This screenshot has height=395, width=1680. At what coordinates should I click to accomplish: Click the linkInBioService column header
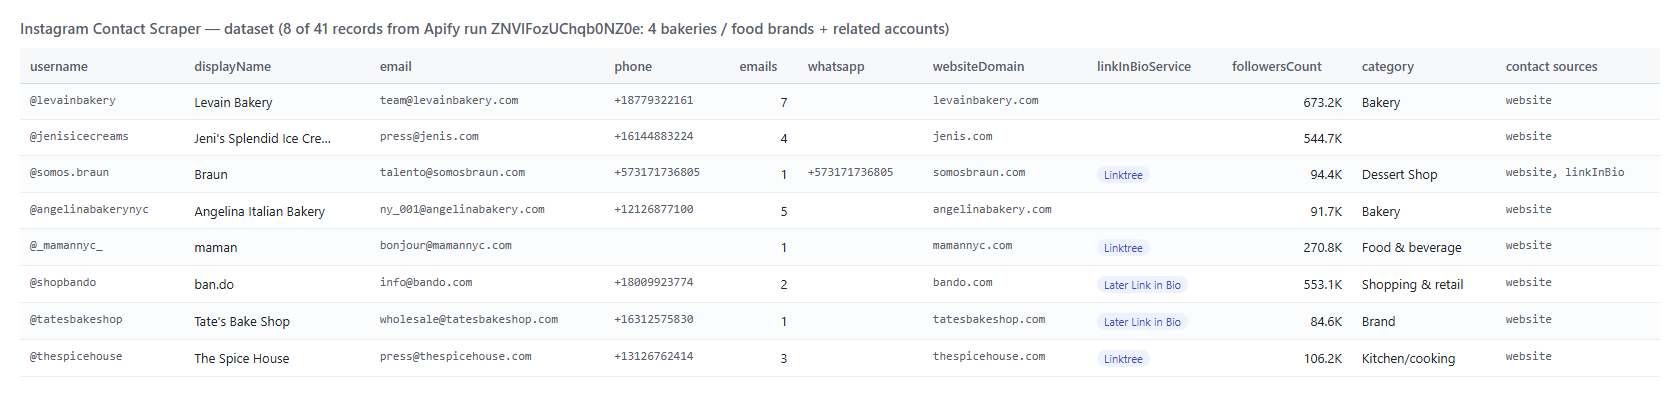pyautogui.click(x=1144, y=67)
